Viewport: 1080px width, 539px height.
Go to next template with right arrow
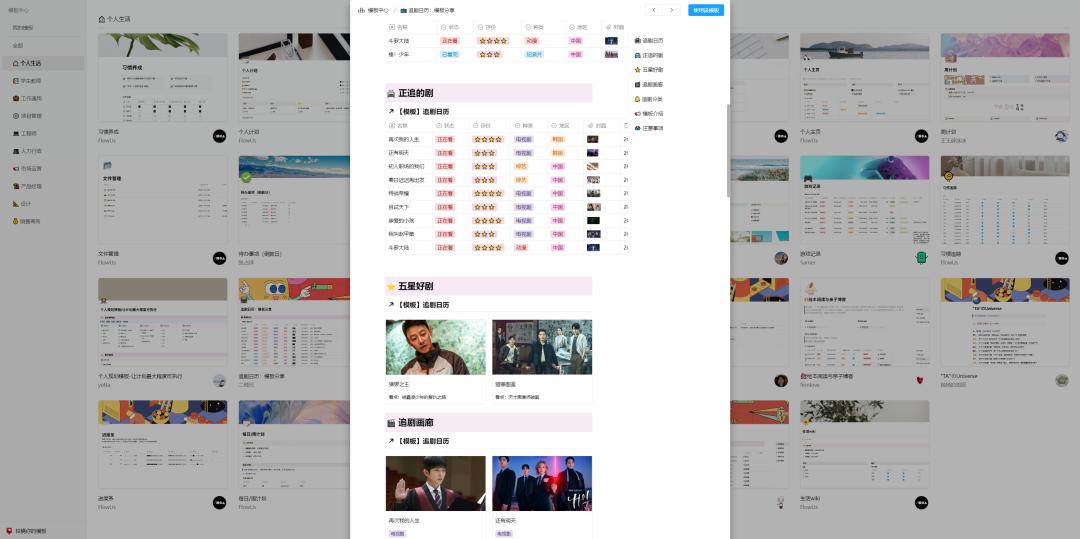[672, 10]
